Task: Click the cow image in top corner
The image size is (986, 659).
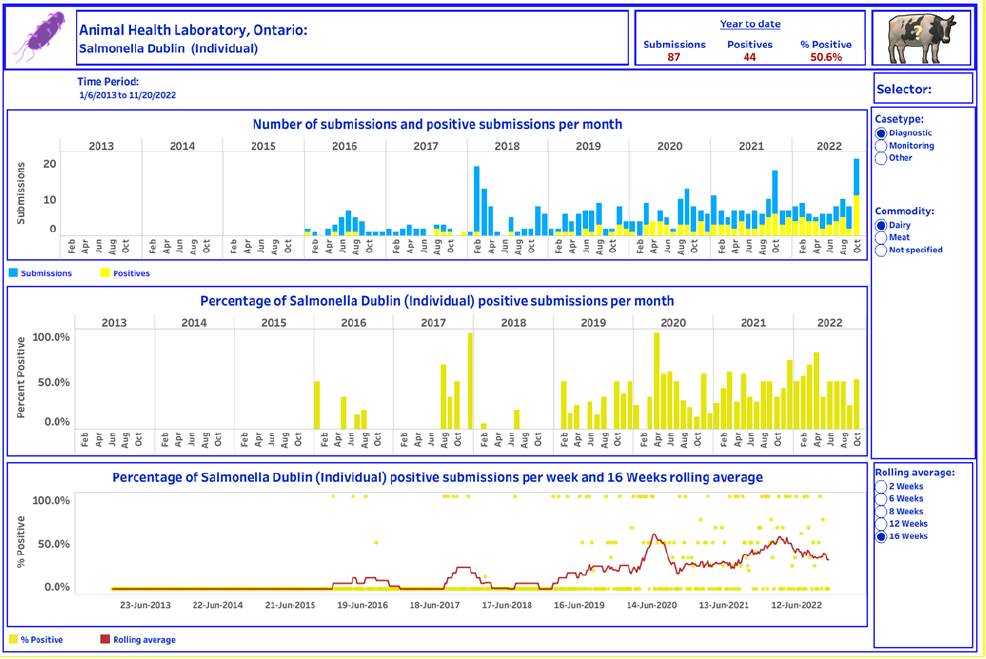Action: tap(921, 39)
